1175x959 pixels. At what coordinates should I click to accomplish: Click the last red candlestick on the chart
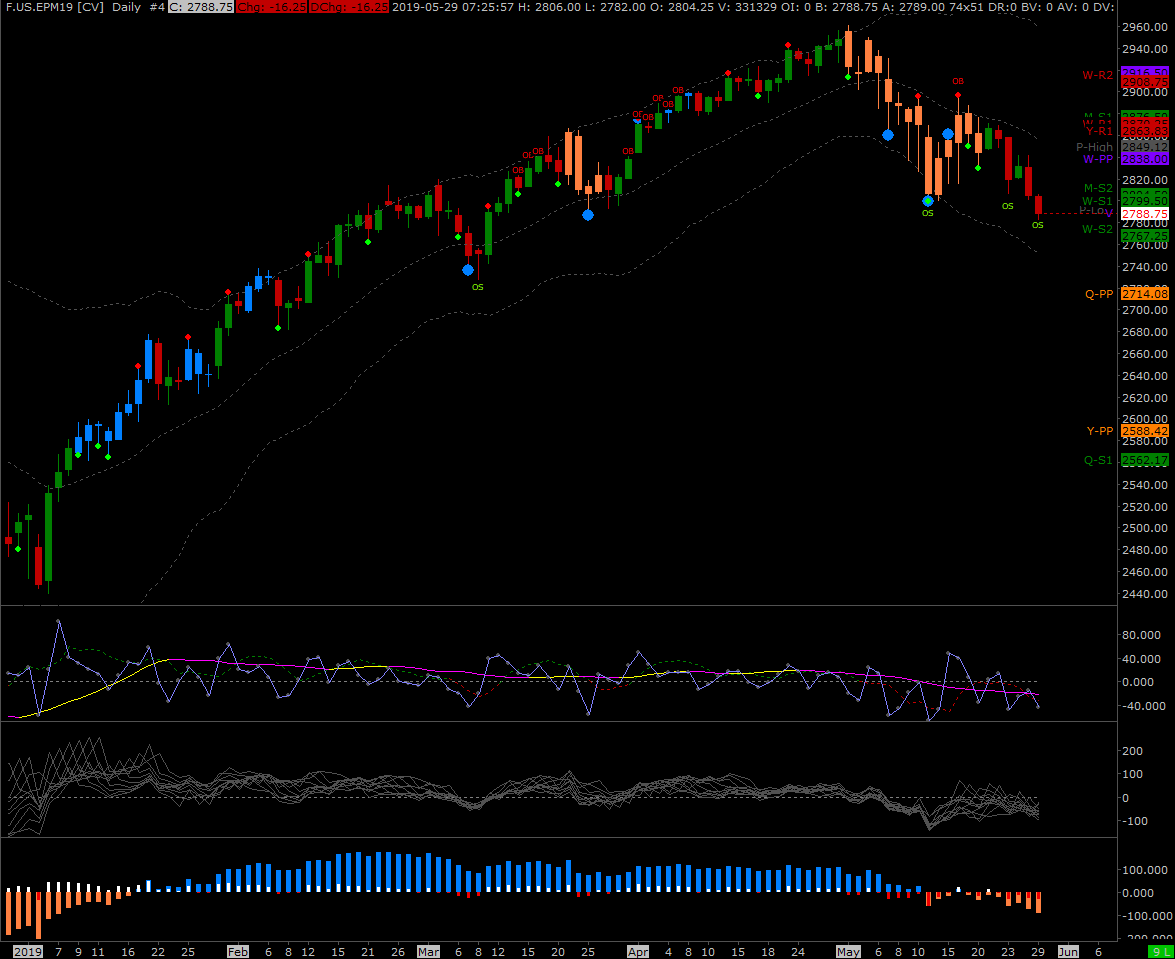(x=1039, y=205)
